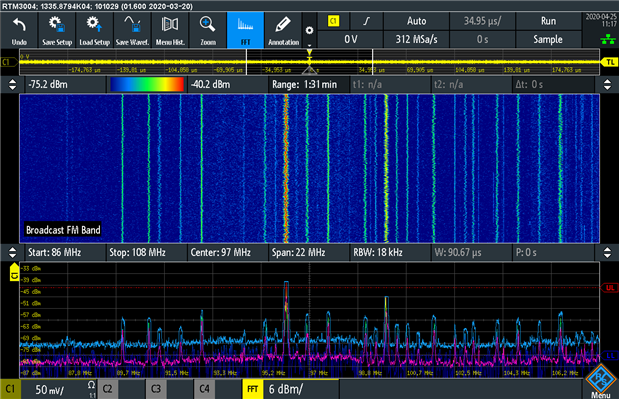Screen dimensions: 619x399
Task: Open the 0 s horizontal position field
Action: 482,39
